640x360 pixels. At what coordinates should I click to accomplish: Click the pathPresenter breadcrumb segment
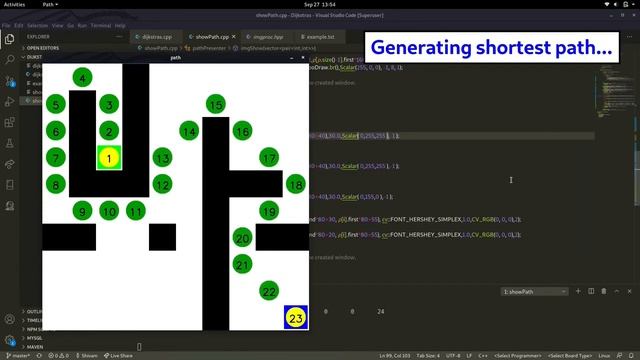206,48
